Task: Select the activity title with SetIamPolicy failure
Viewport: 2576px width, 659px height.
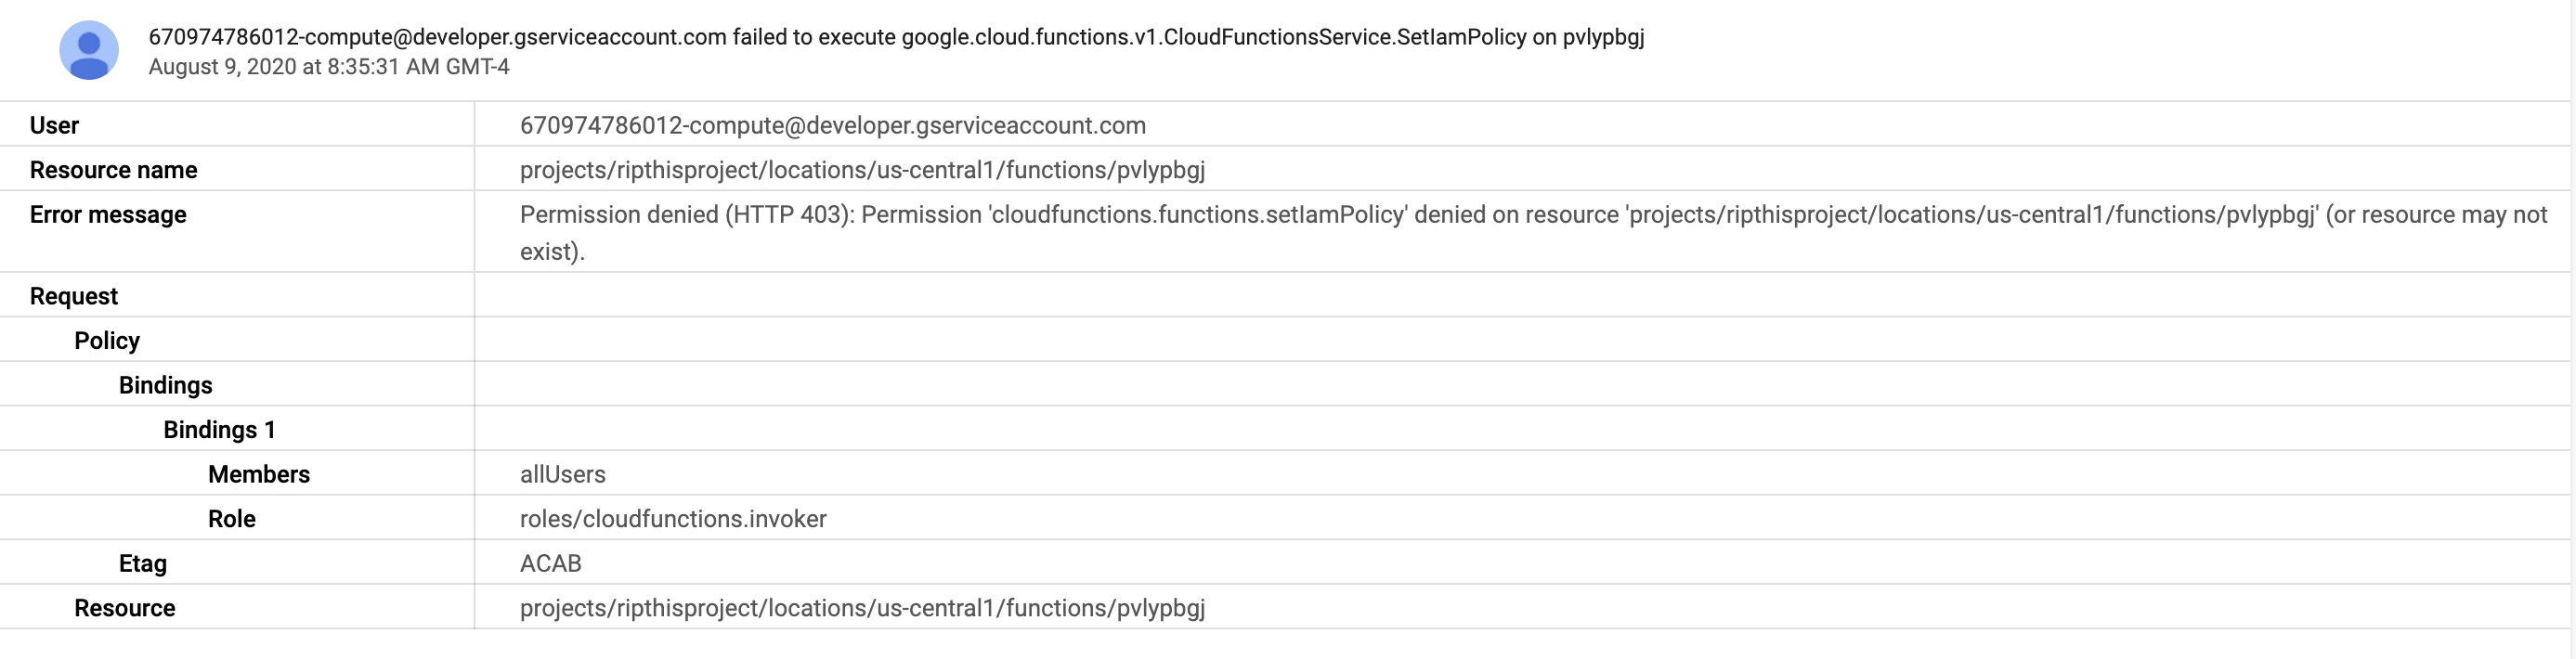Action: (896, 37)
